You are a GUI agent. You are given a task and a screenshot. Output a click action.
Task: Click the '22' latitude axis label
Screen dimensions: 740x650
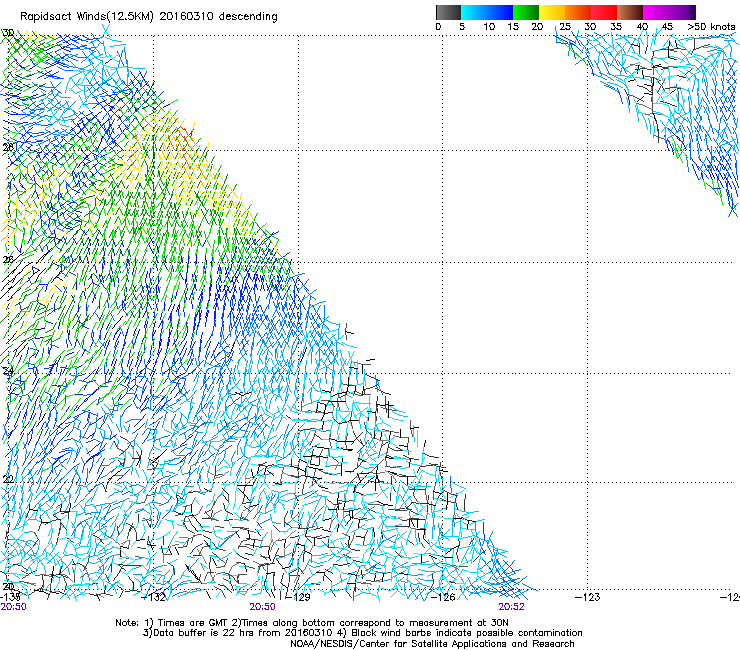tap(8, 479)
